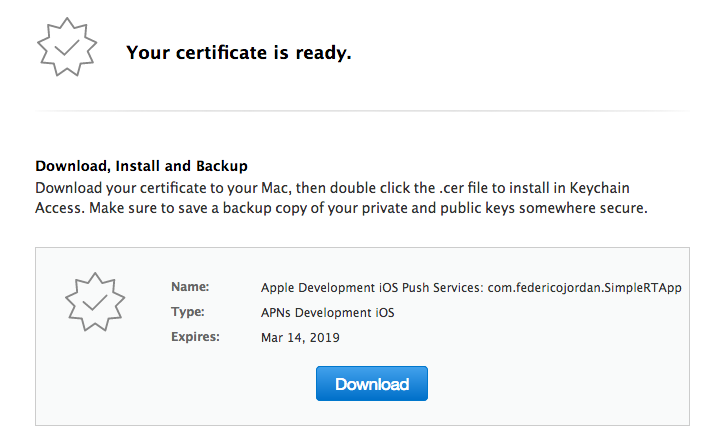Click the '.cer' word in the instructions
Screen dimensions: 720x444
tap(451, 188)
